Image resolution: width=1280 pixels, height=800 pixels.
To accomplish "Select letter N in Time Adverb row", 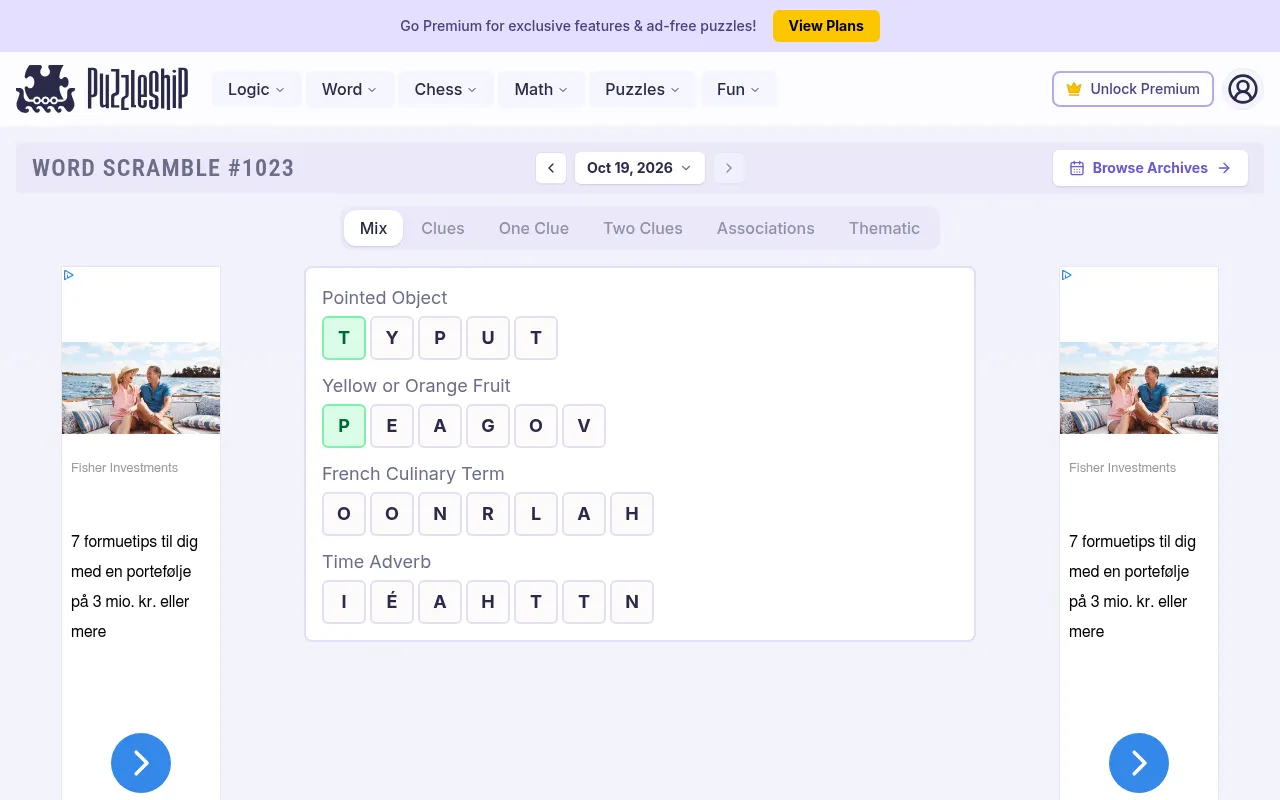I will pyautogui.click(x=632, y=602).
